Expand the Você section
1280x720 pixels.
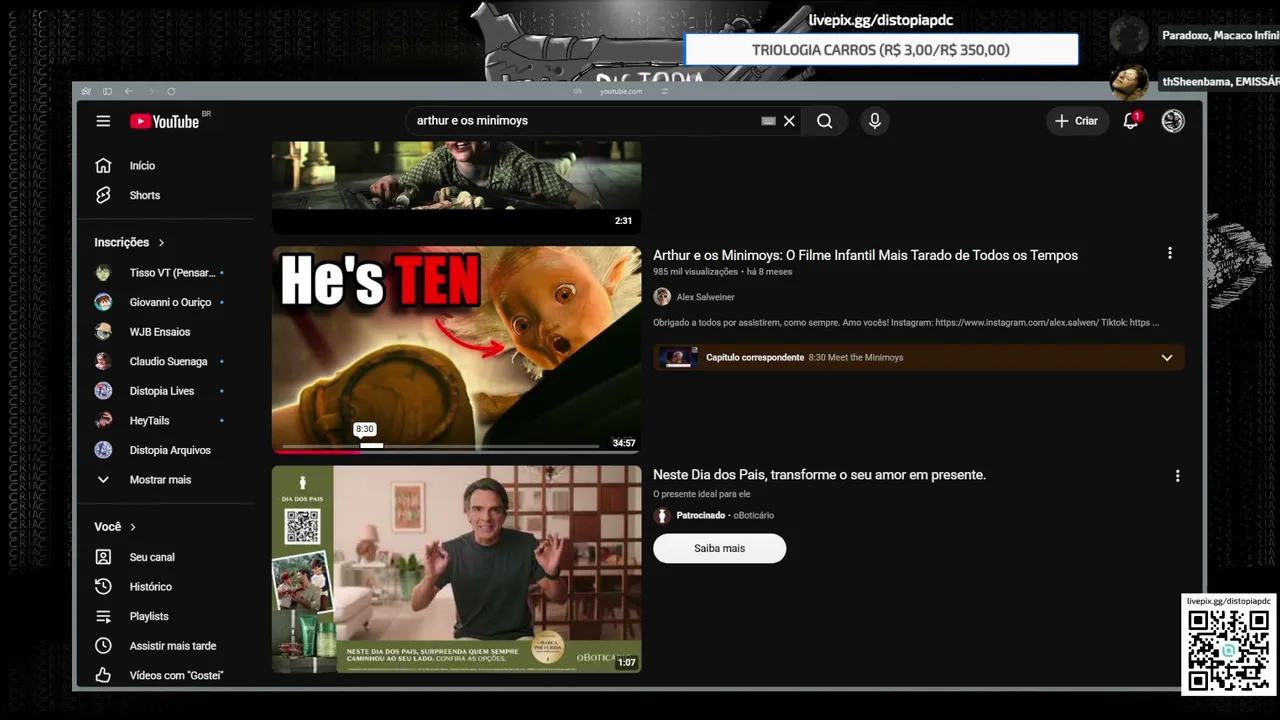tap(115, 527)
